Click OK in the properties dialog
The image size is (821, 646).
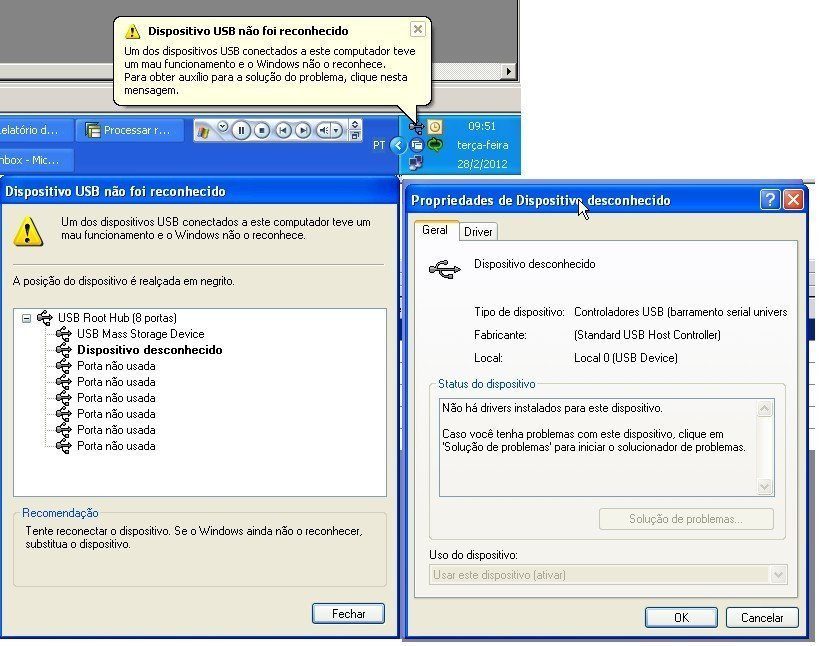681,618
